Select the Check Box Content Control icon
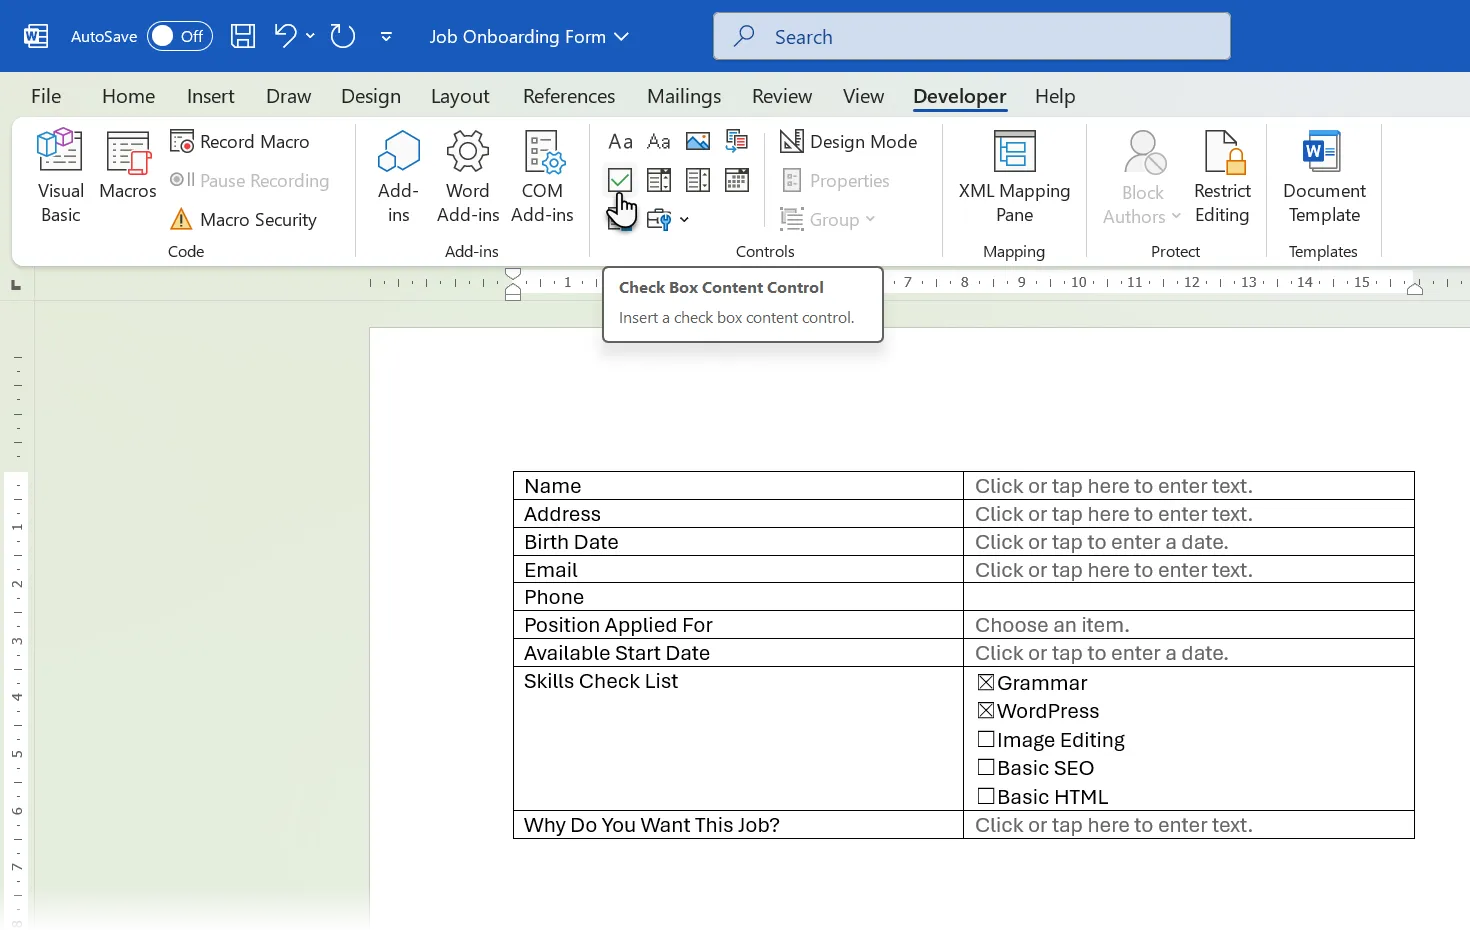The width and height of the screenshot is (1470, 931). (x=620, y=180)
